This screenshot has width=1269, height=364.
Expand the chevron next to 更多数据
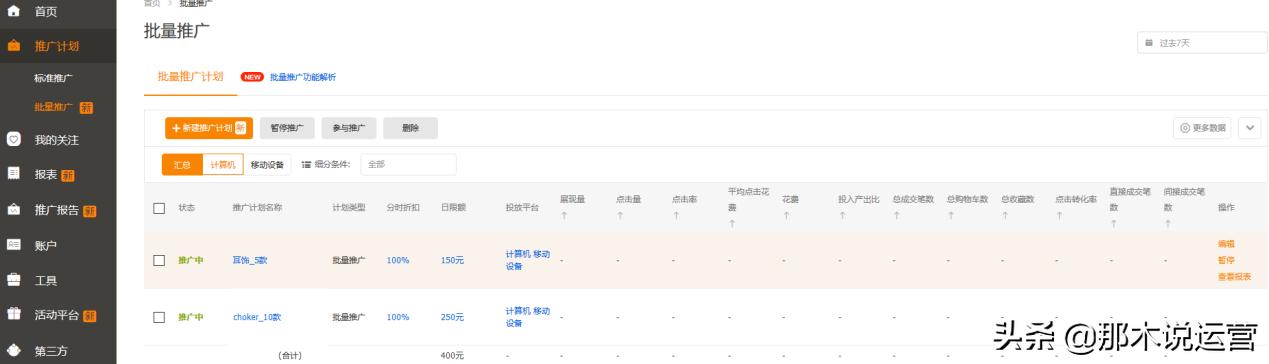point(1250,128)
